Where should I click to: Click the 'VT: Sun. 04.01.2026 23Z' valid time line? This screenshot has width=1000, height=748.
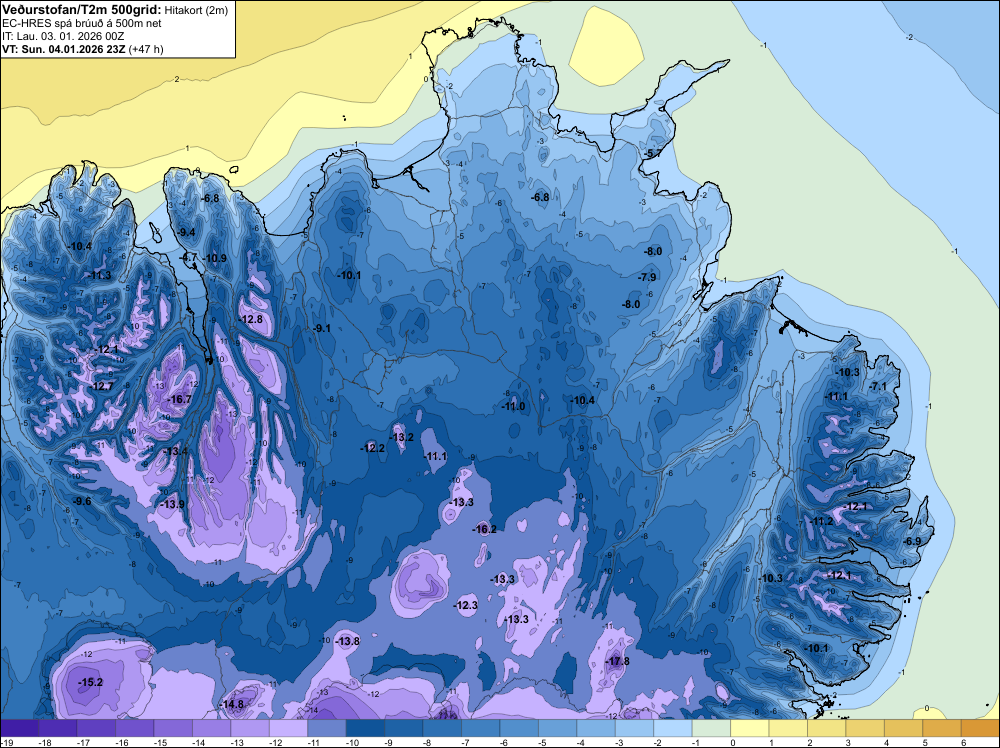(x=64, y=49)
